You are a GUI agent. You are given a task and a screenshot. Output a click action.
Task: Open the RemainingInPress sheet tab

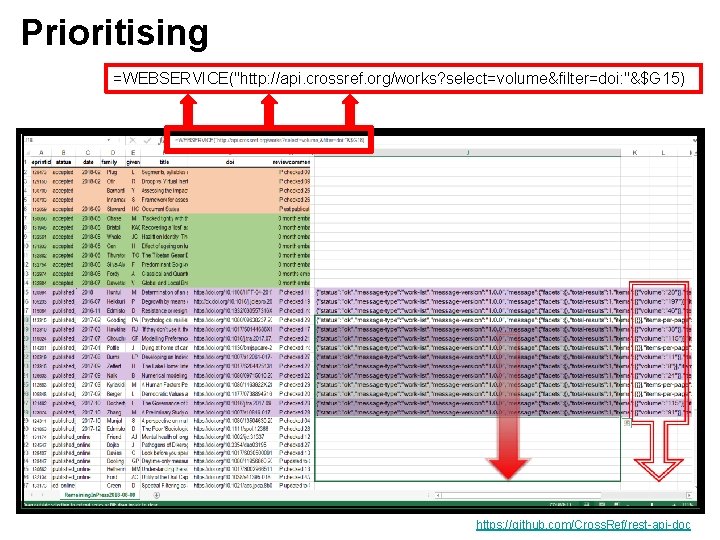click(x=100, y=495)
